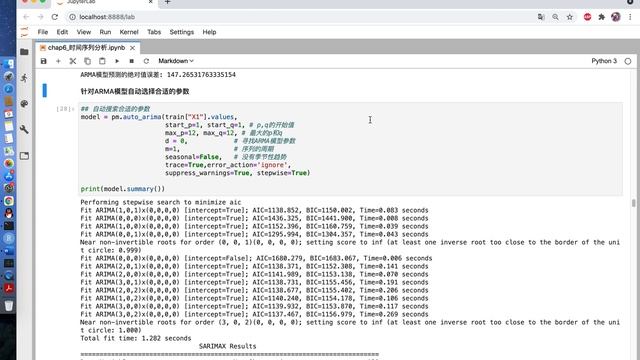Open Chrome from the Dock
The width and height of the screenshot is (640, 360).
tap(9, 201)
